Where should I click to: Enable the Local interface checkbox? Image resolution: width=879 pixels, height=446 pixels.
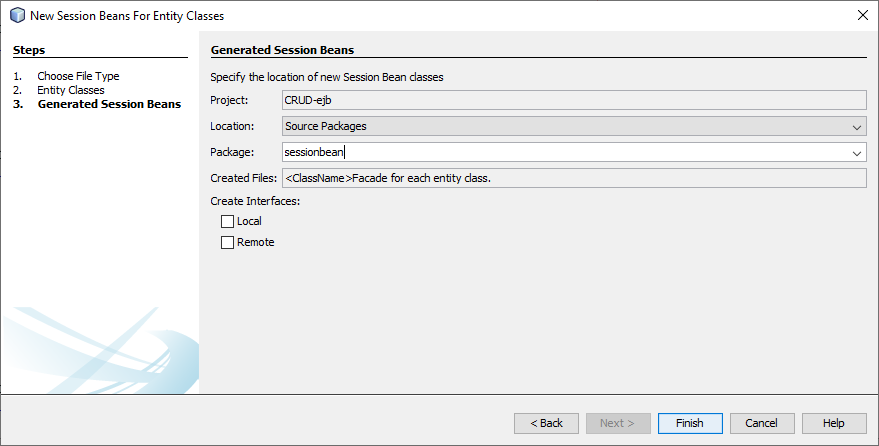coord(227,221)
